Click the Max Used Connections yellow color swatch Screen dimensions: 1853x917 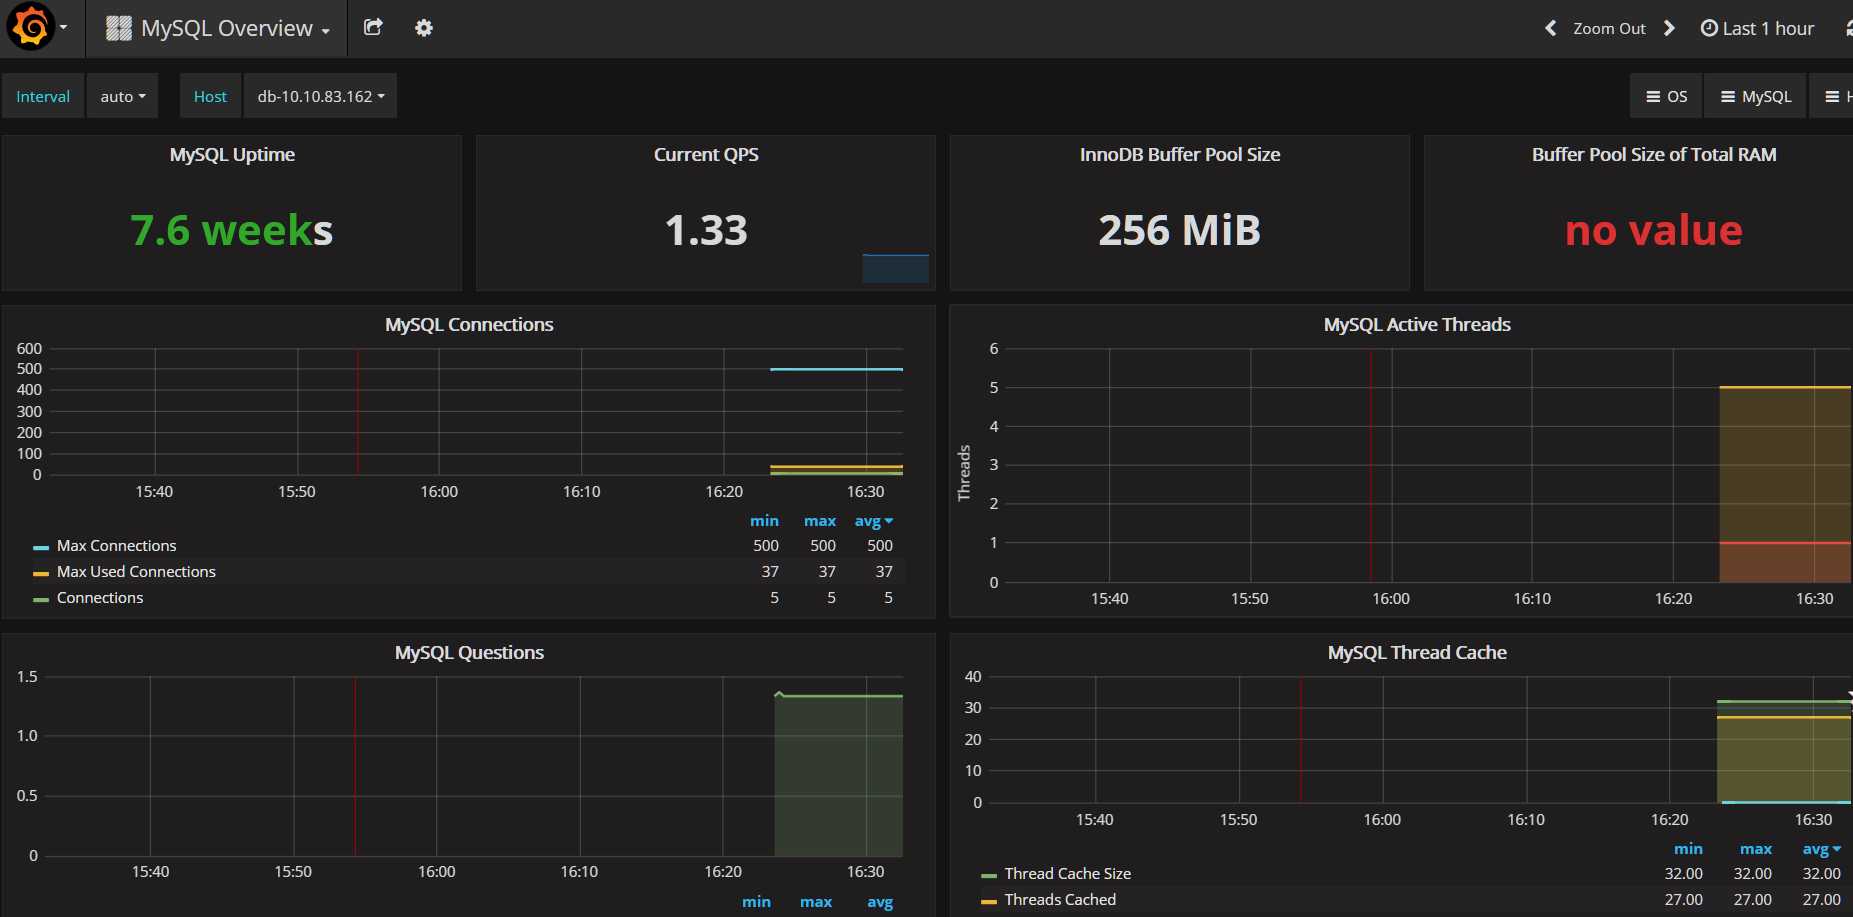click(x=41, y=573)
